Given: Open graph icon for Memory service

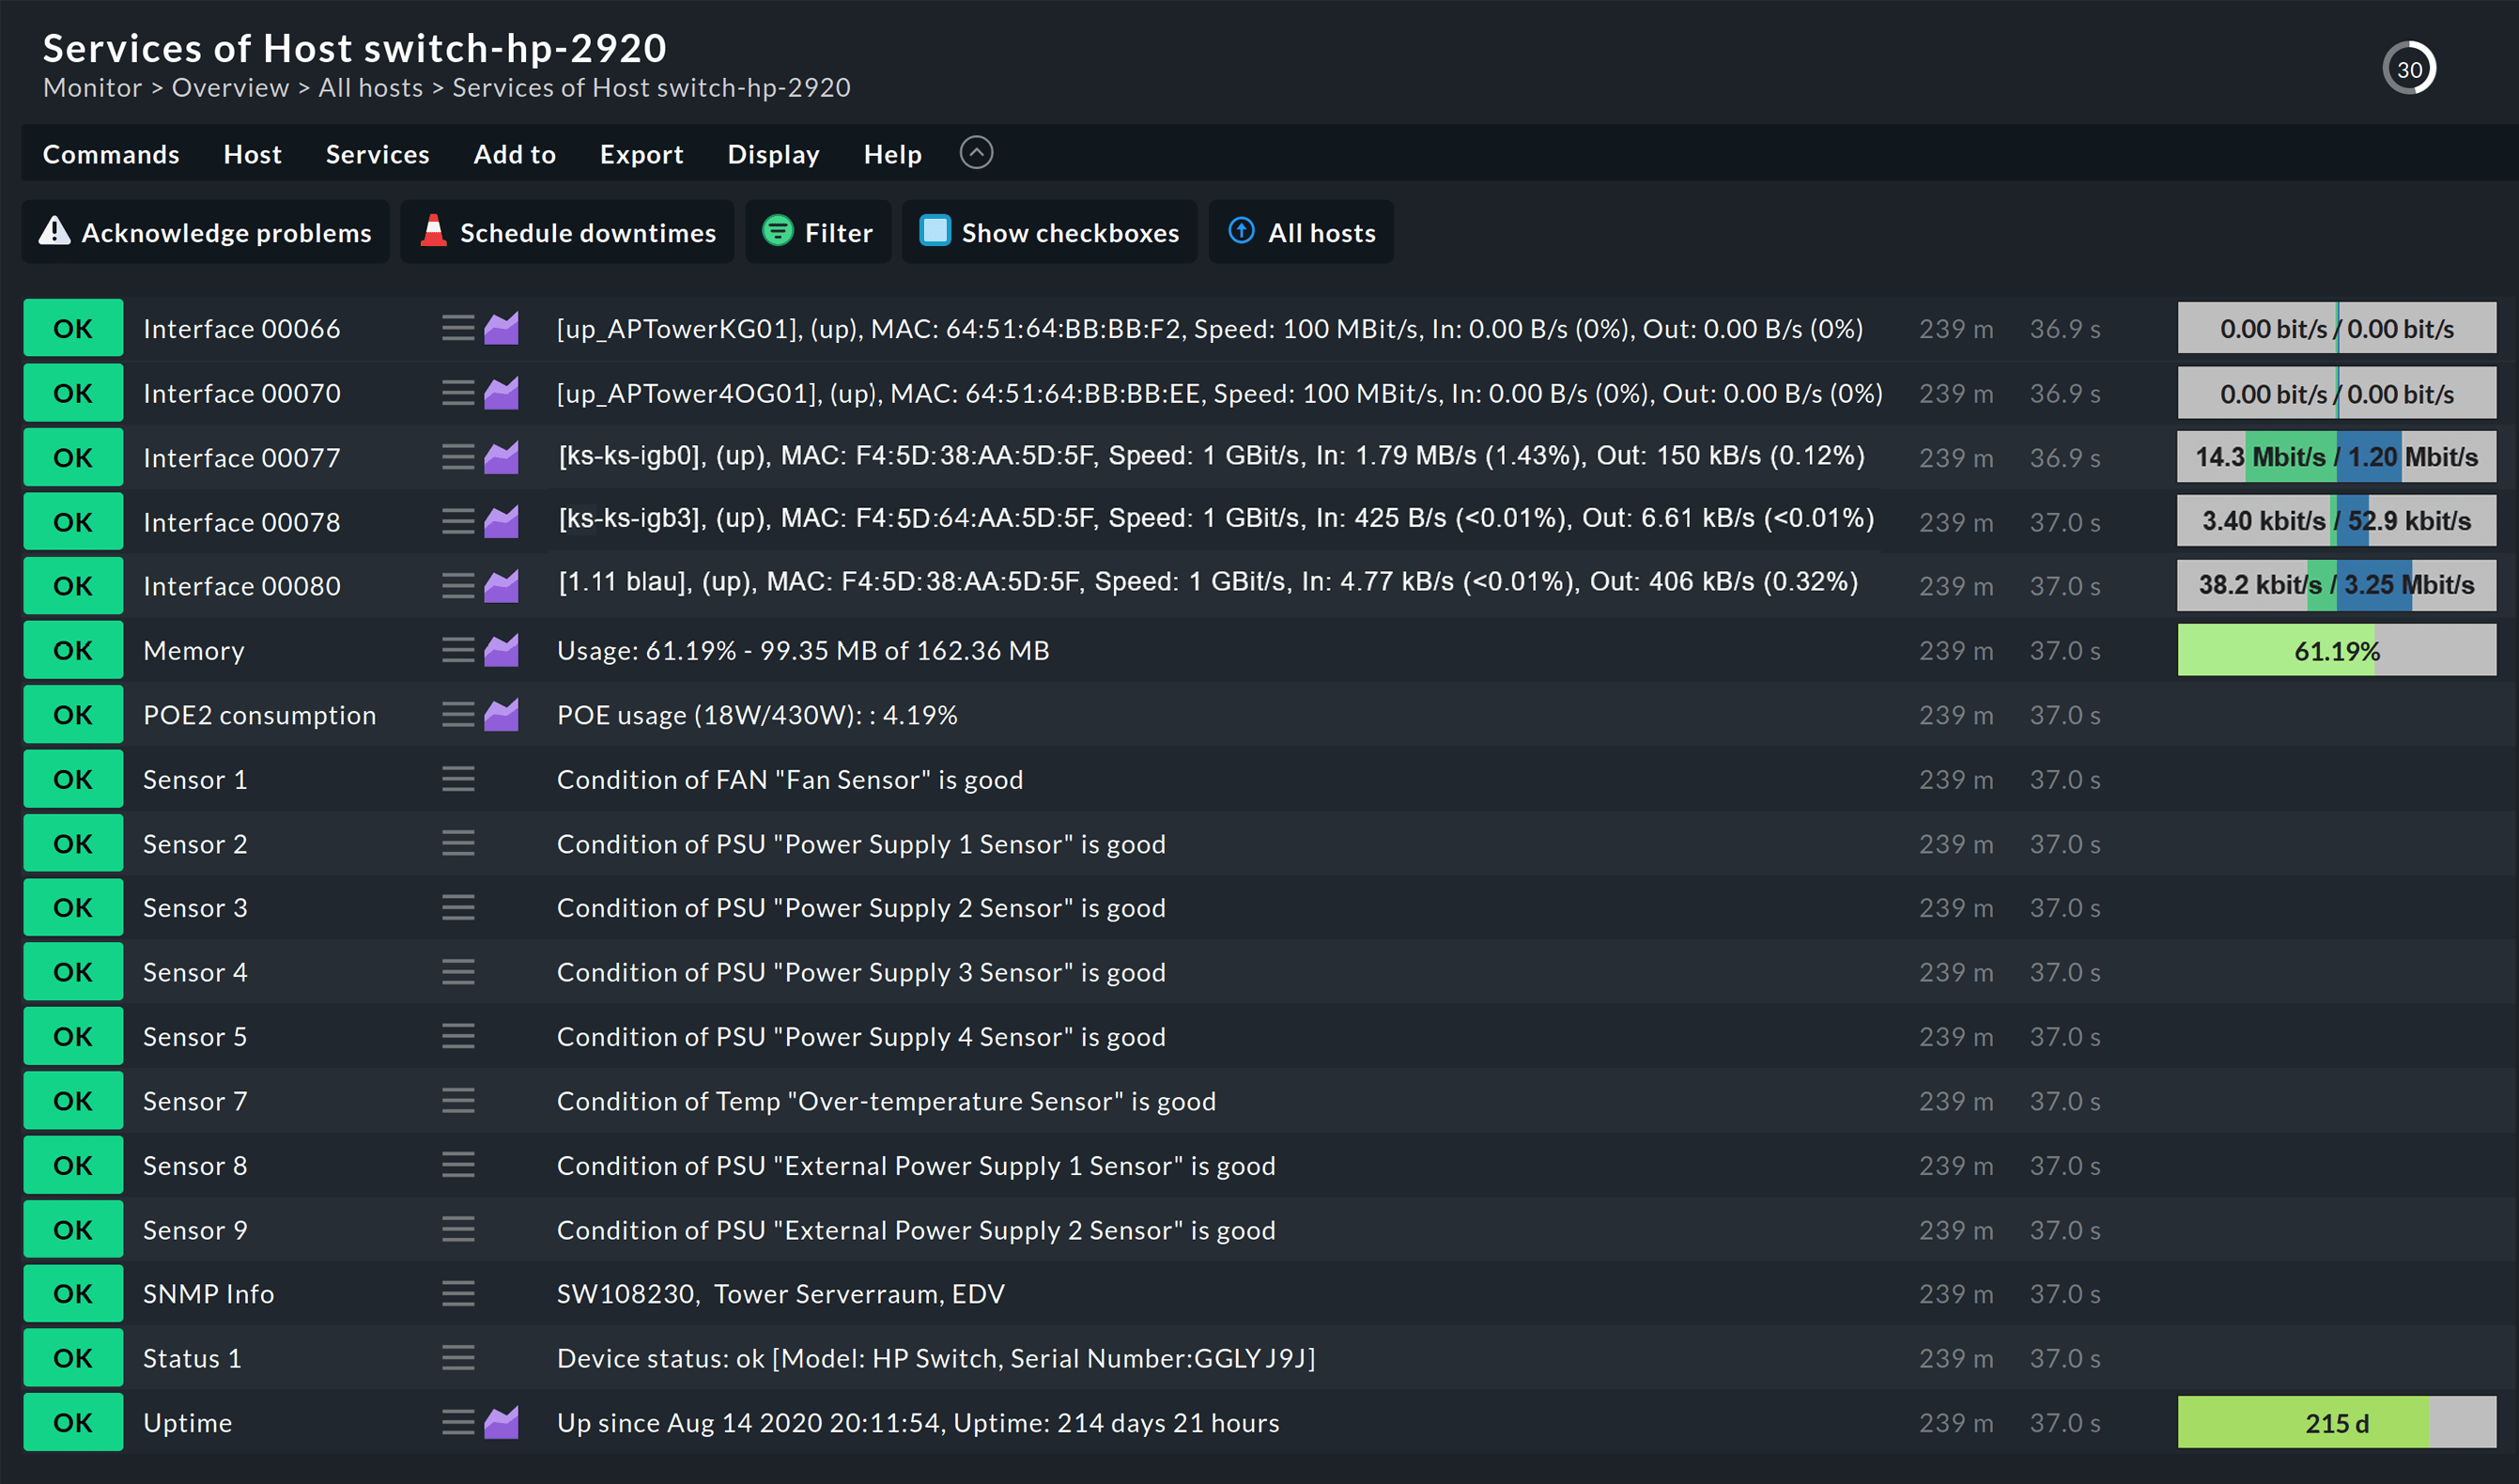Looking at the screenshot, I should coord(501,650).
